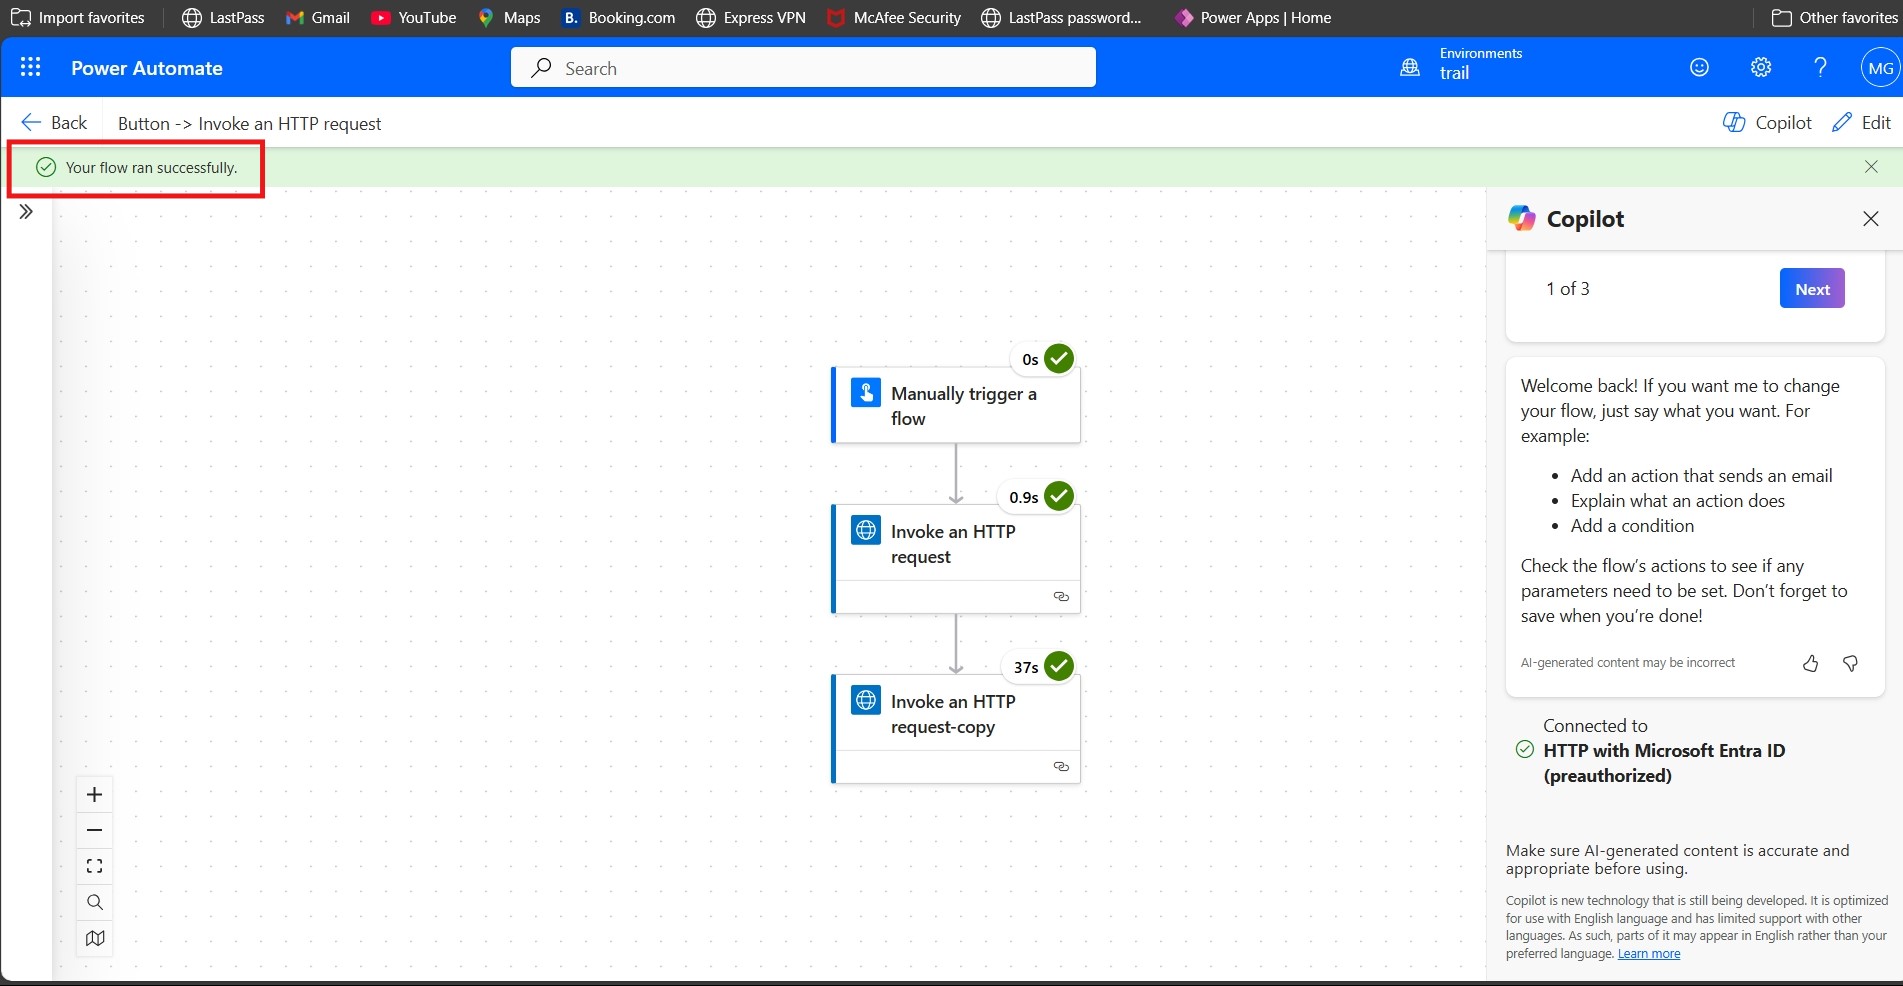Expand the left side panel chevron
Viewport: 1903px width, 986px height.
[26, 212]
